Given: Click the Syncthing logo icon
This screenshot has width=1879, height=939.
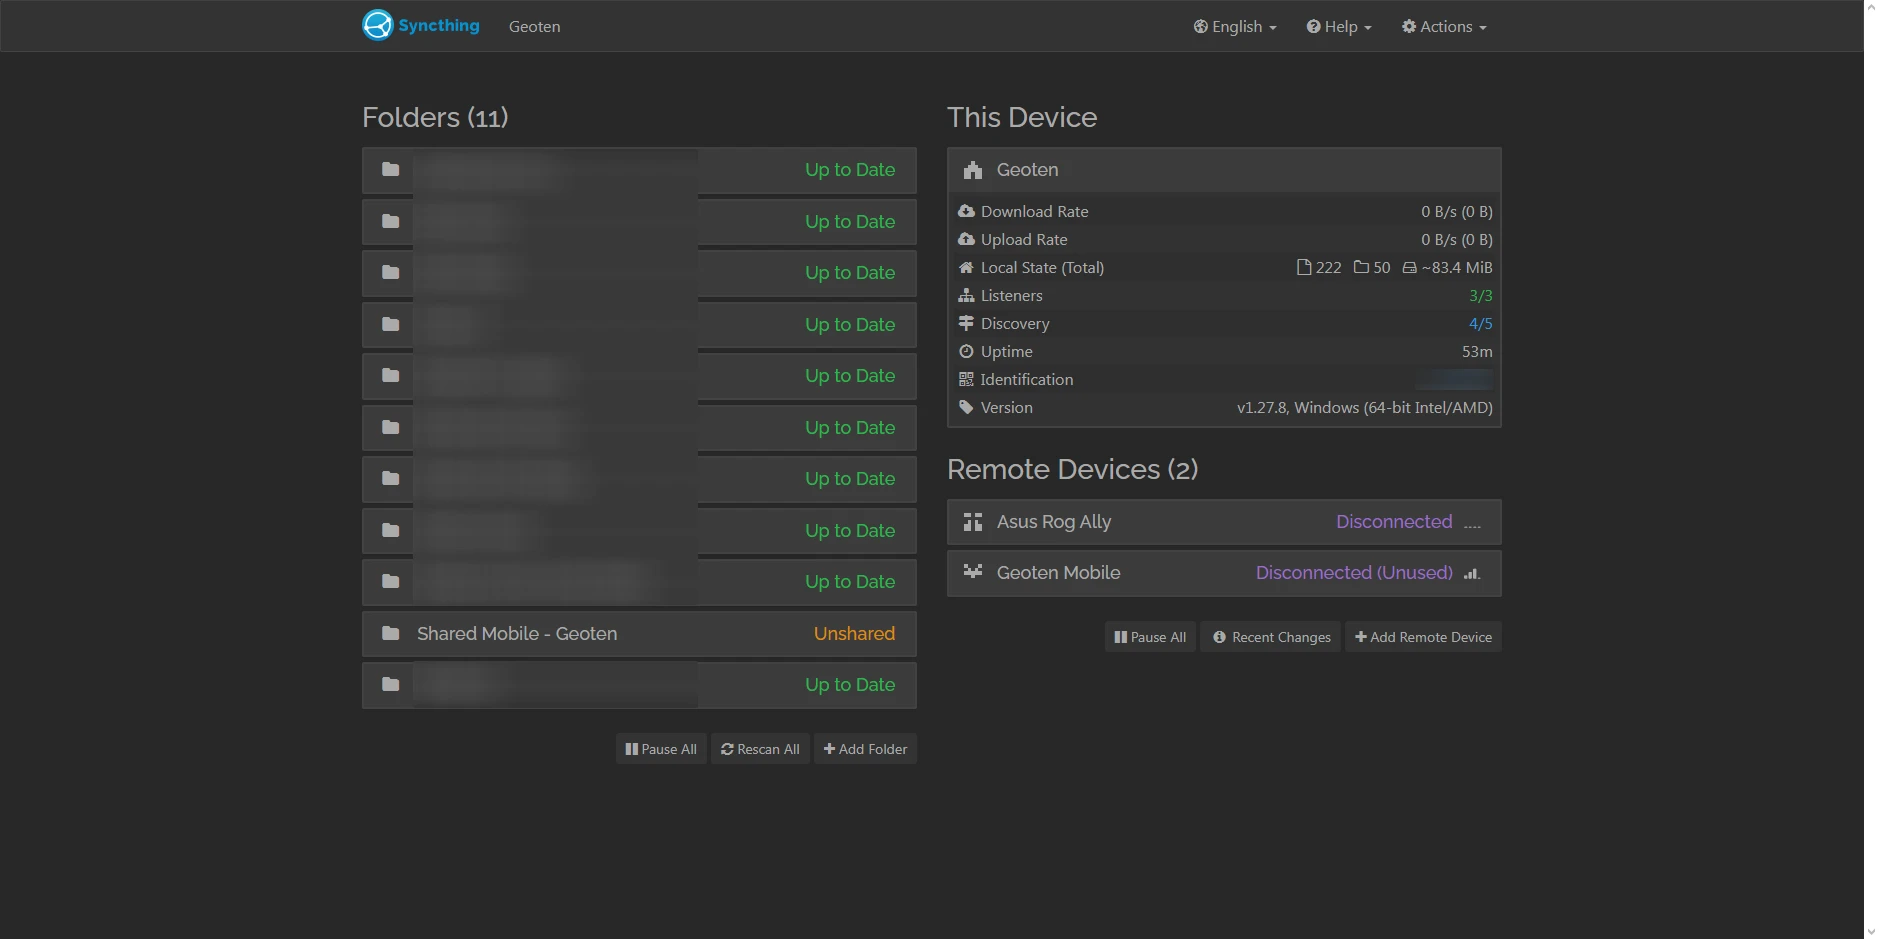Looking at the screenshot, I should pyautogui.click(x=377, y=24).
